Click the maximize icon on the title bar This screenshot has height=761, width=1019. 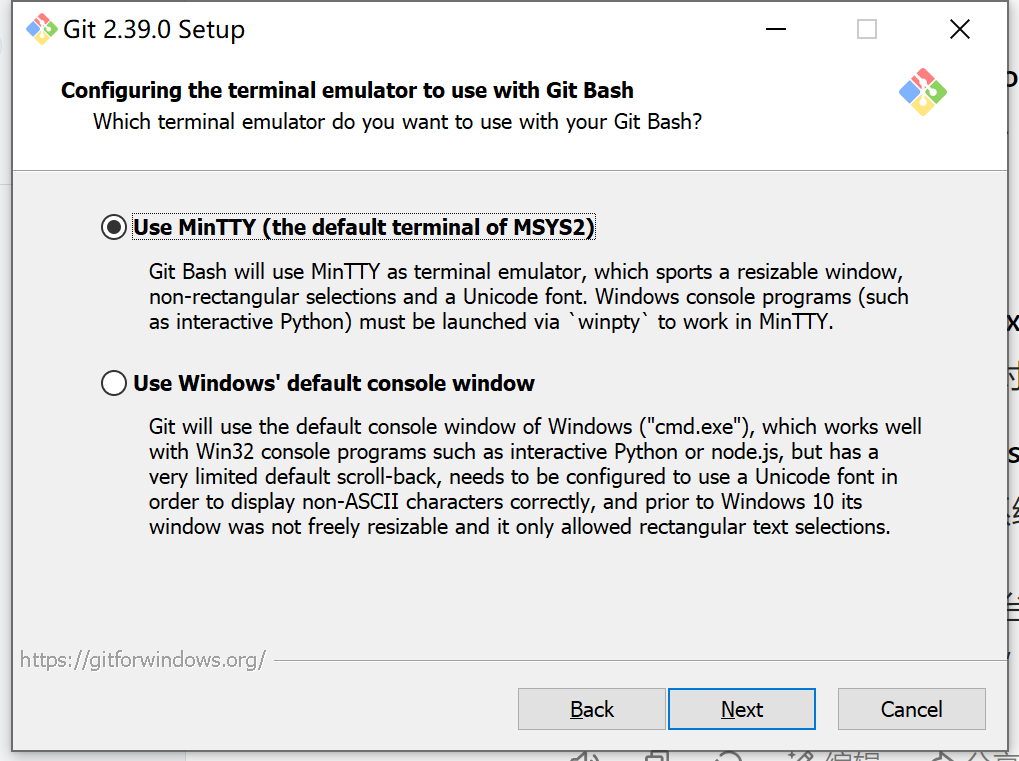866,29
